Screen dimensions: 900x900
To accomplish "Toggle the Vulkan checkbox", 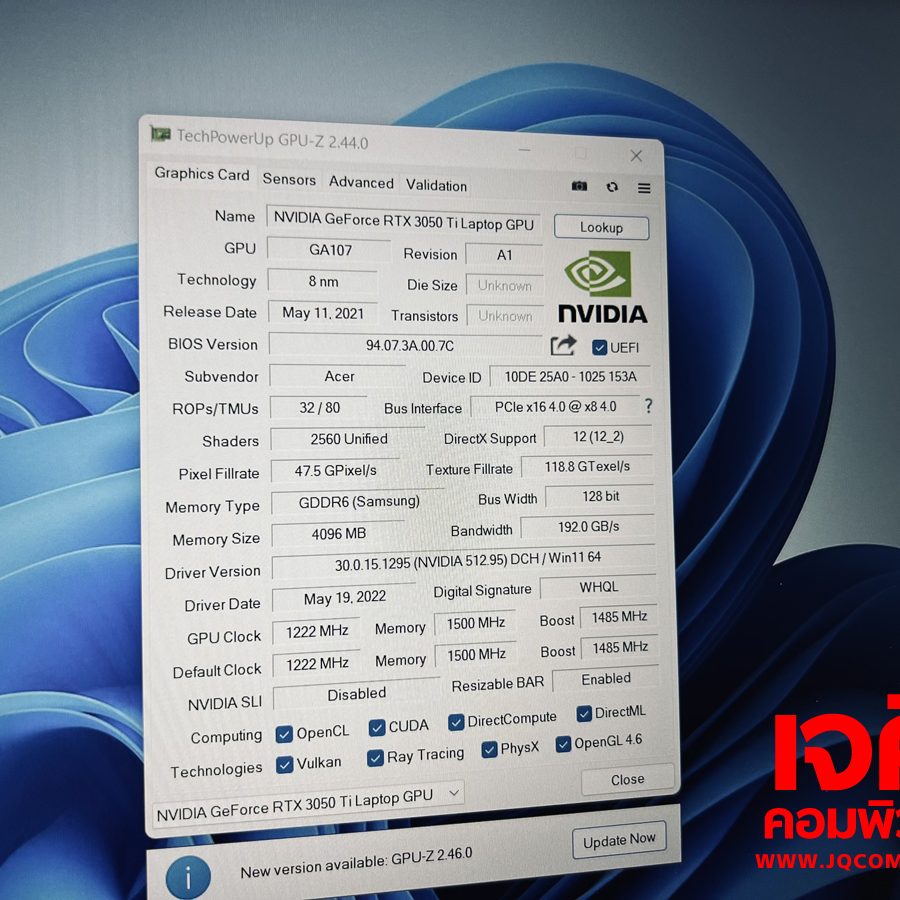I will click(284, 765).
